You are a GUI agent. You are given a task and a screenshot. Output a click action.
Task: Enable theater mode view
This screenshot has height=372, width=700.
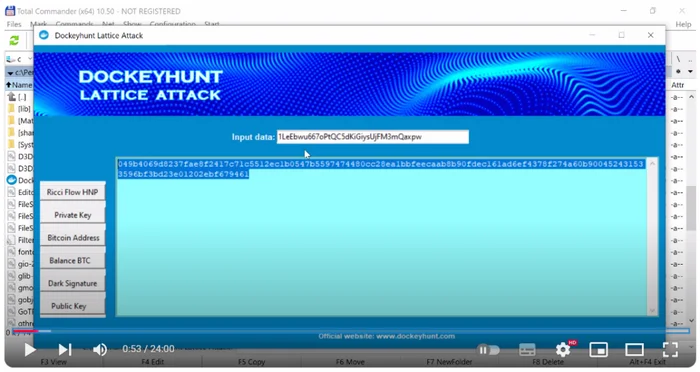coord(634,350)
